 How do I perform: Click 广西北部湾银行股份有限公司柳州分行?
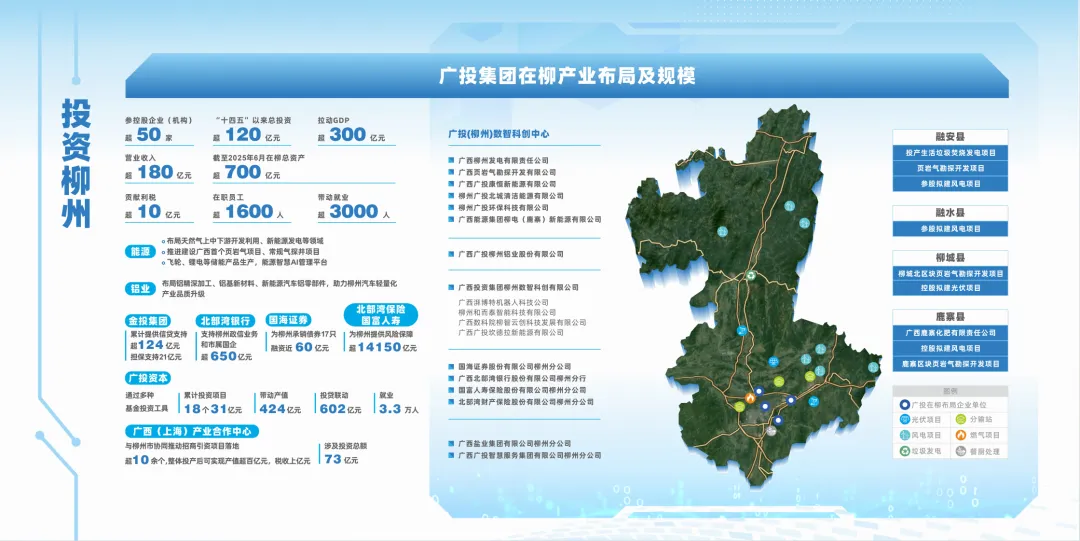point(522,378)
